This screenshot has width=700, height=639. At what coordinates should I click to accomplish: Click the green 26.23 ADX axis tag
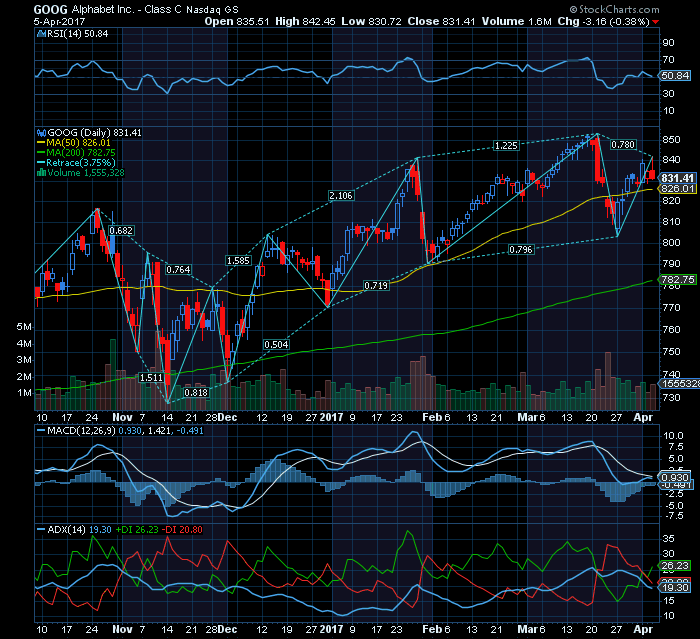675,566
